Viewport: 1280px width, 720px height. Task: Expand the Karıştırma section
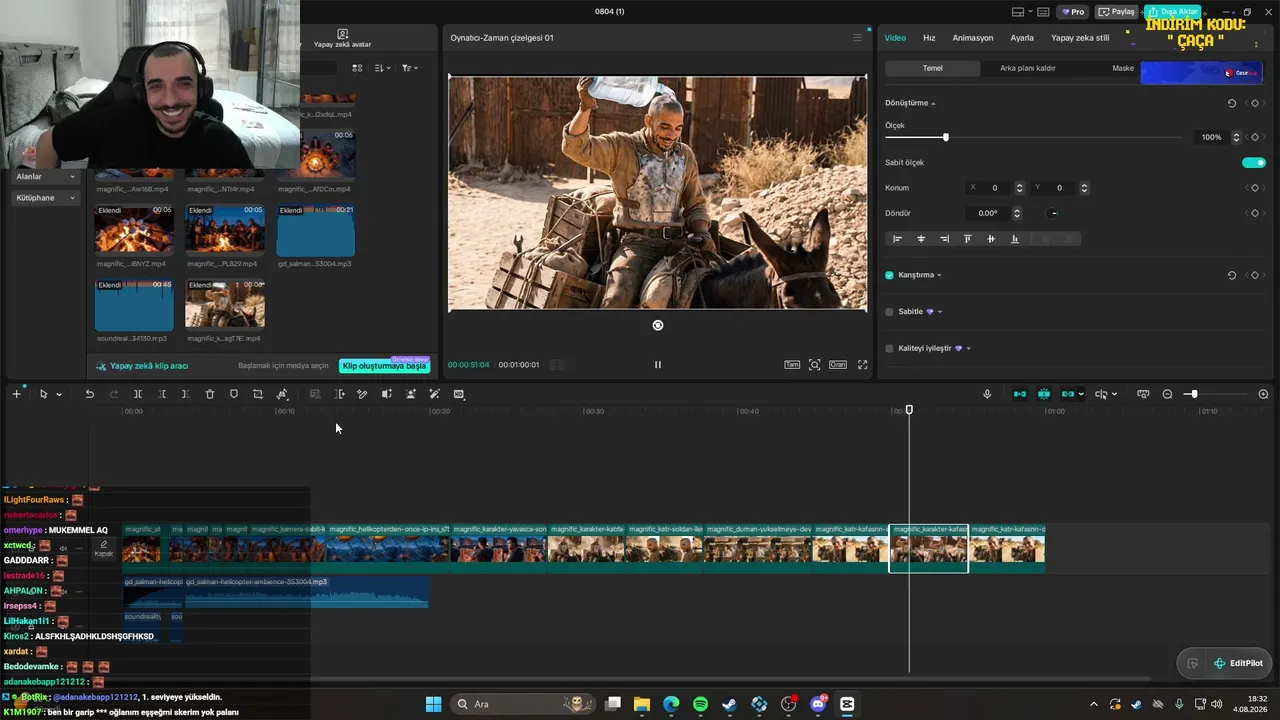tap(939, 275)
